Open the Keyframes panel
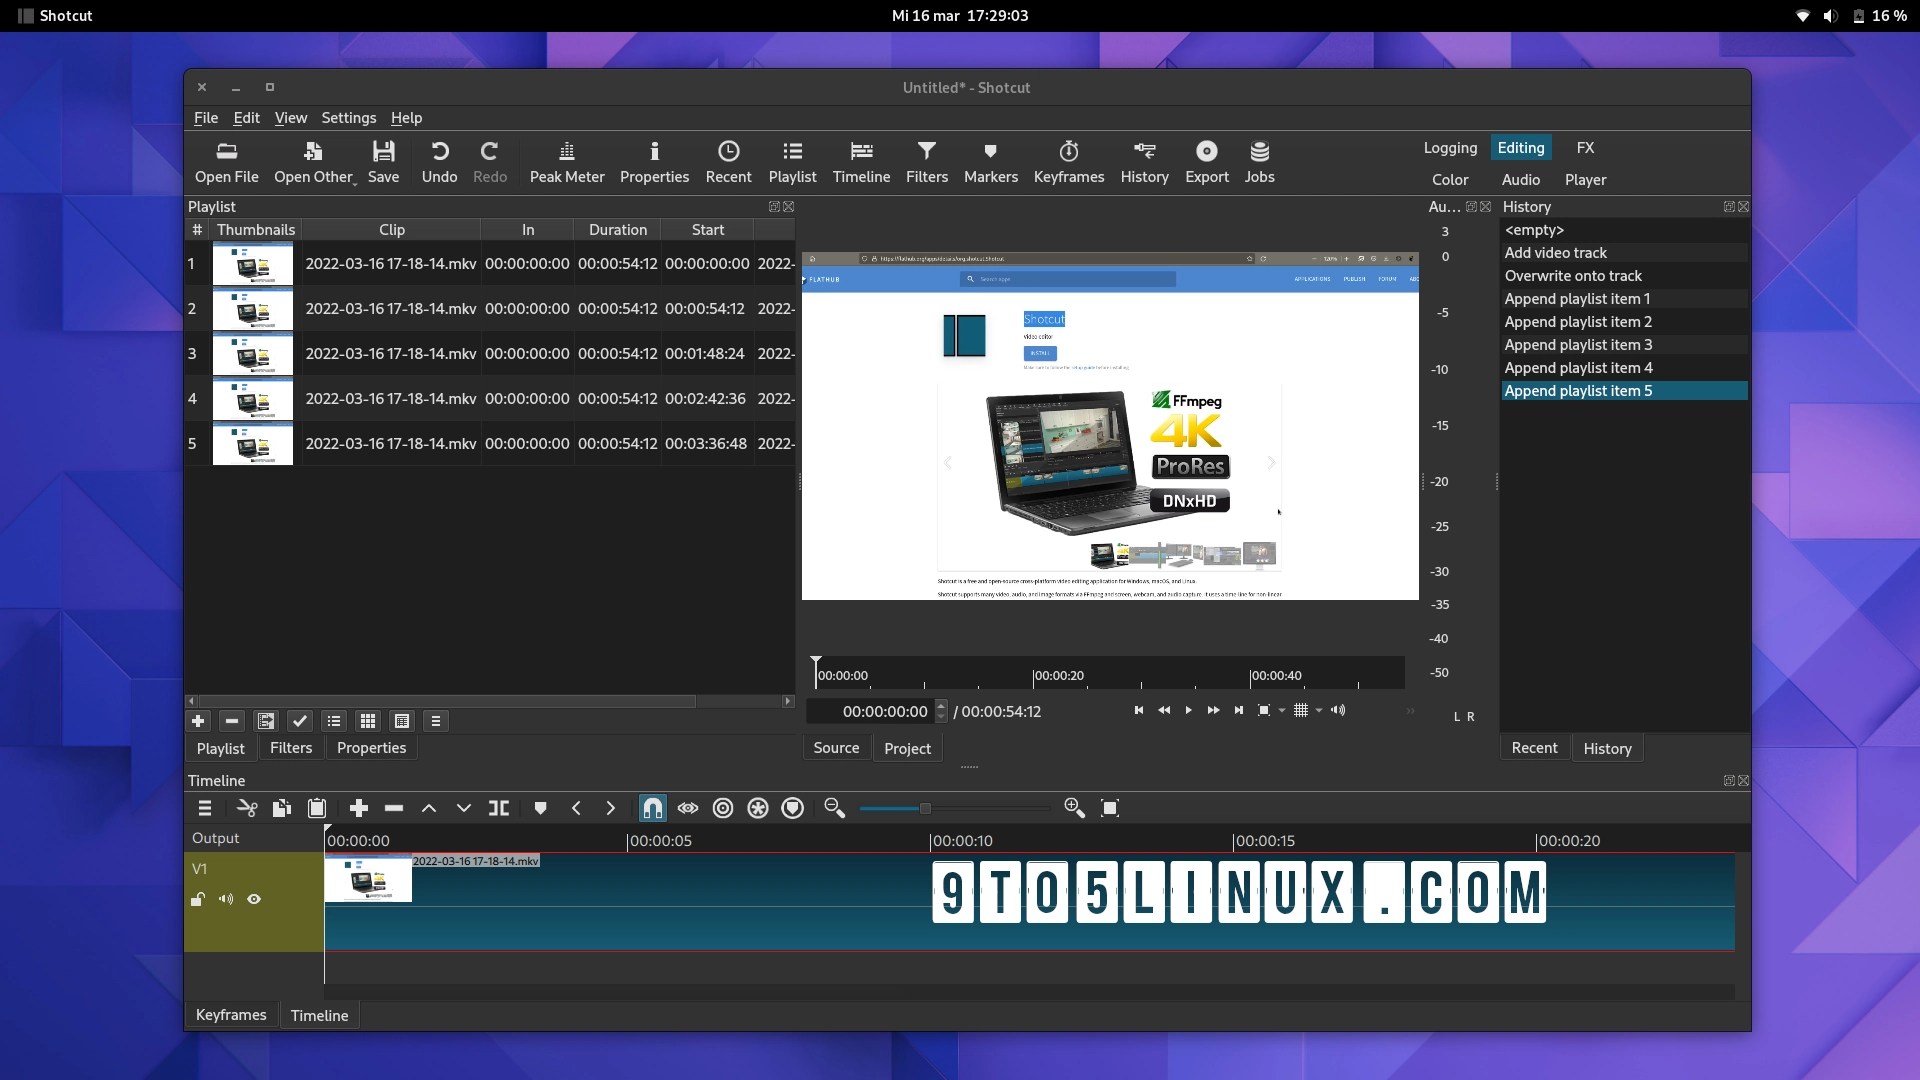This screenshot has width=1920, height=1080. 1068,162
